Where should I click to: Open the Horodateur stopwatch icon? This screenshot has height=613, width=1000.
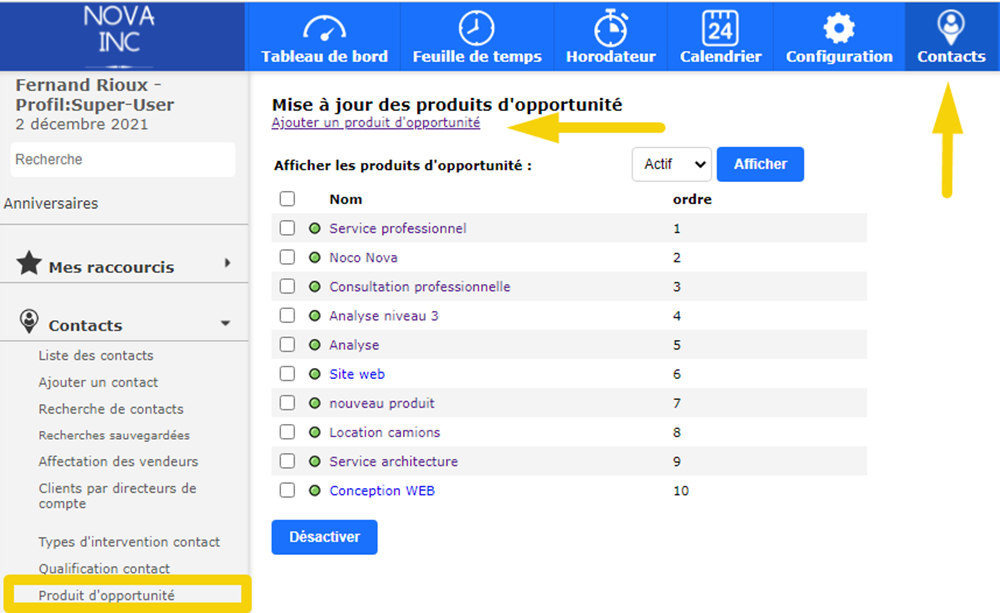click(610, 27)
